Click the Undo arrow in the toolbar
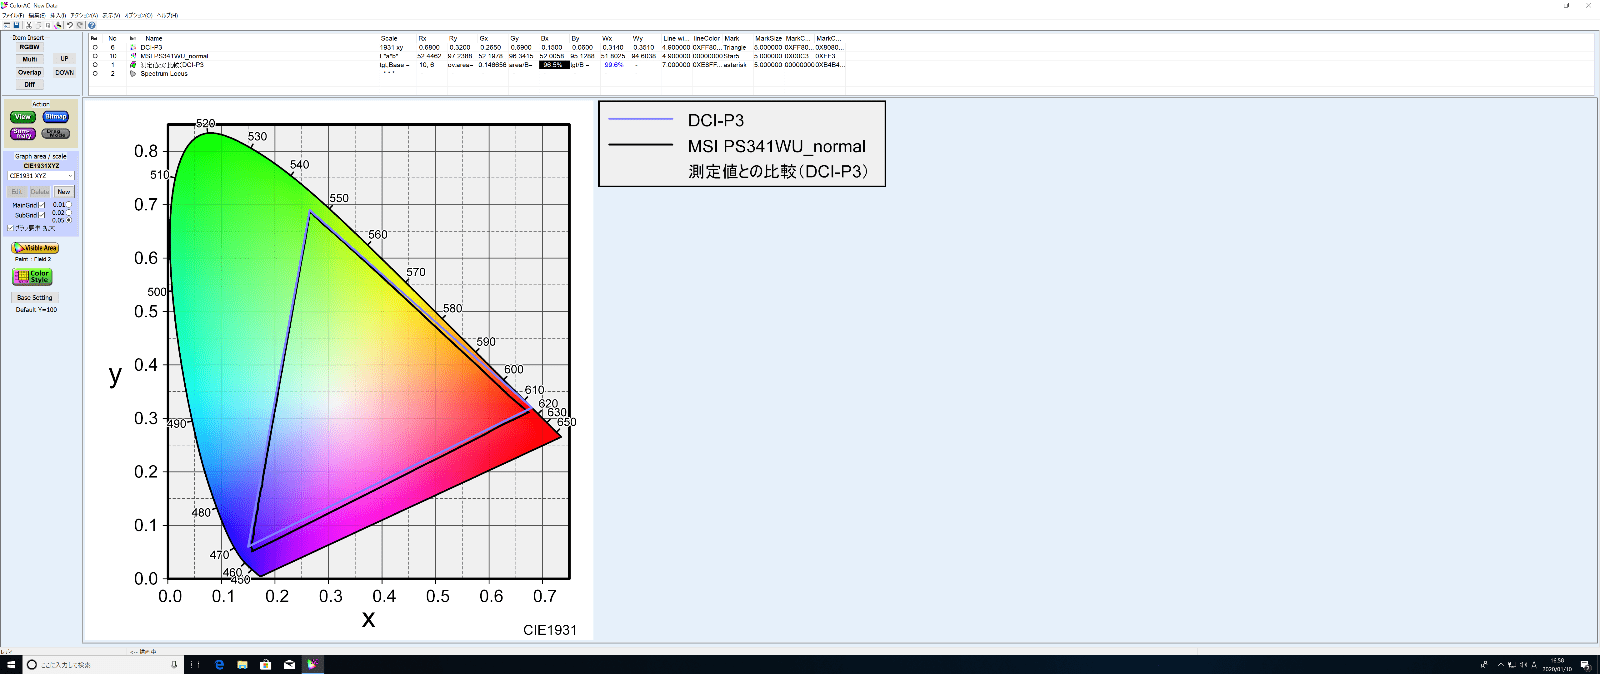 pos(69,25)
